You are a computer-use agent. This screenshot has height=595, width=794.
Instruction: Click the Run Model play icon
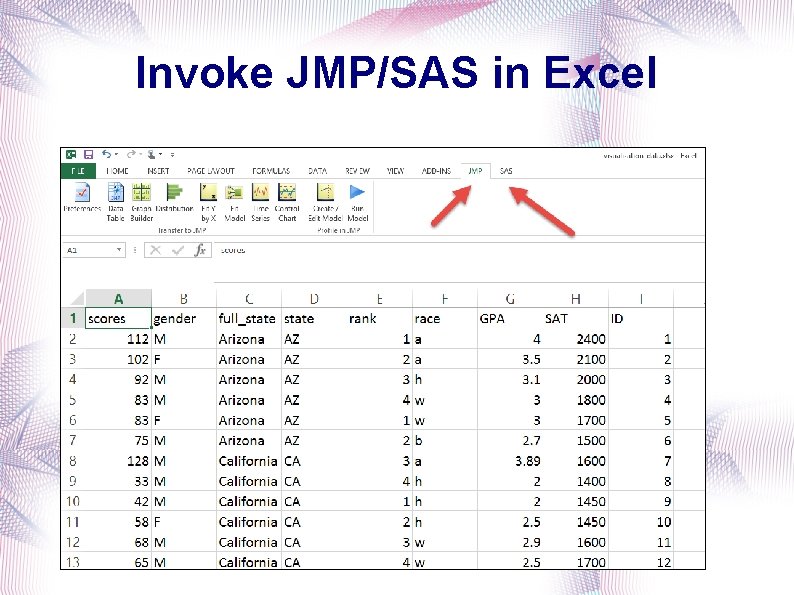(358, 203)
